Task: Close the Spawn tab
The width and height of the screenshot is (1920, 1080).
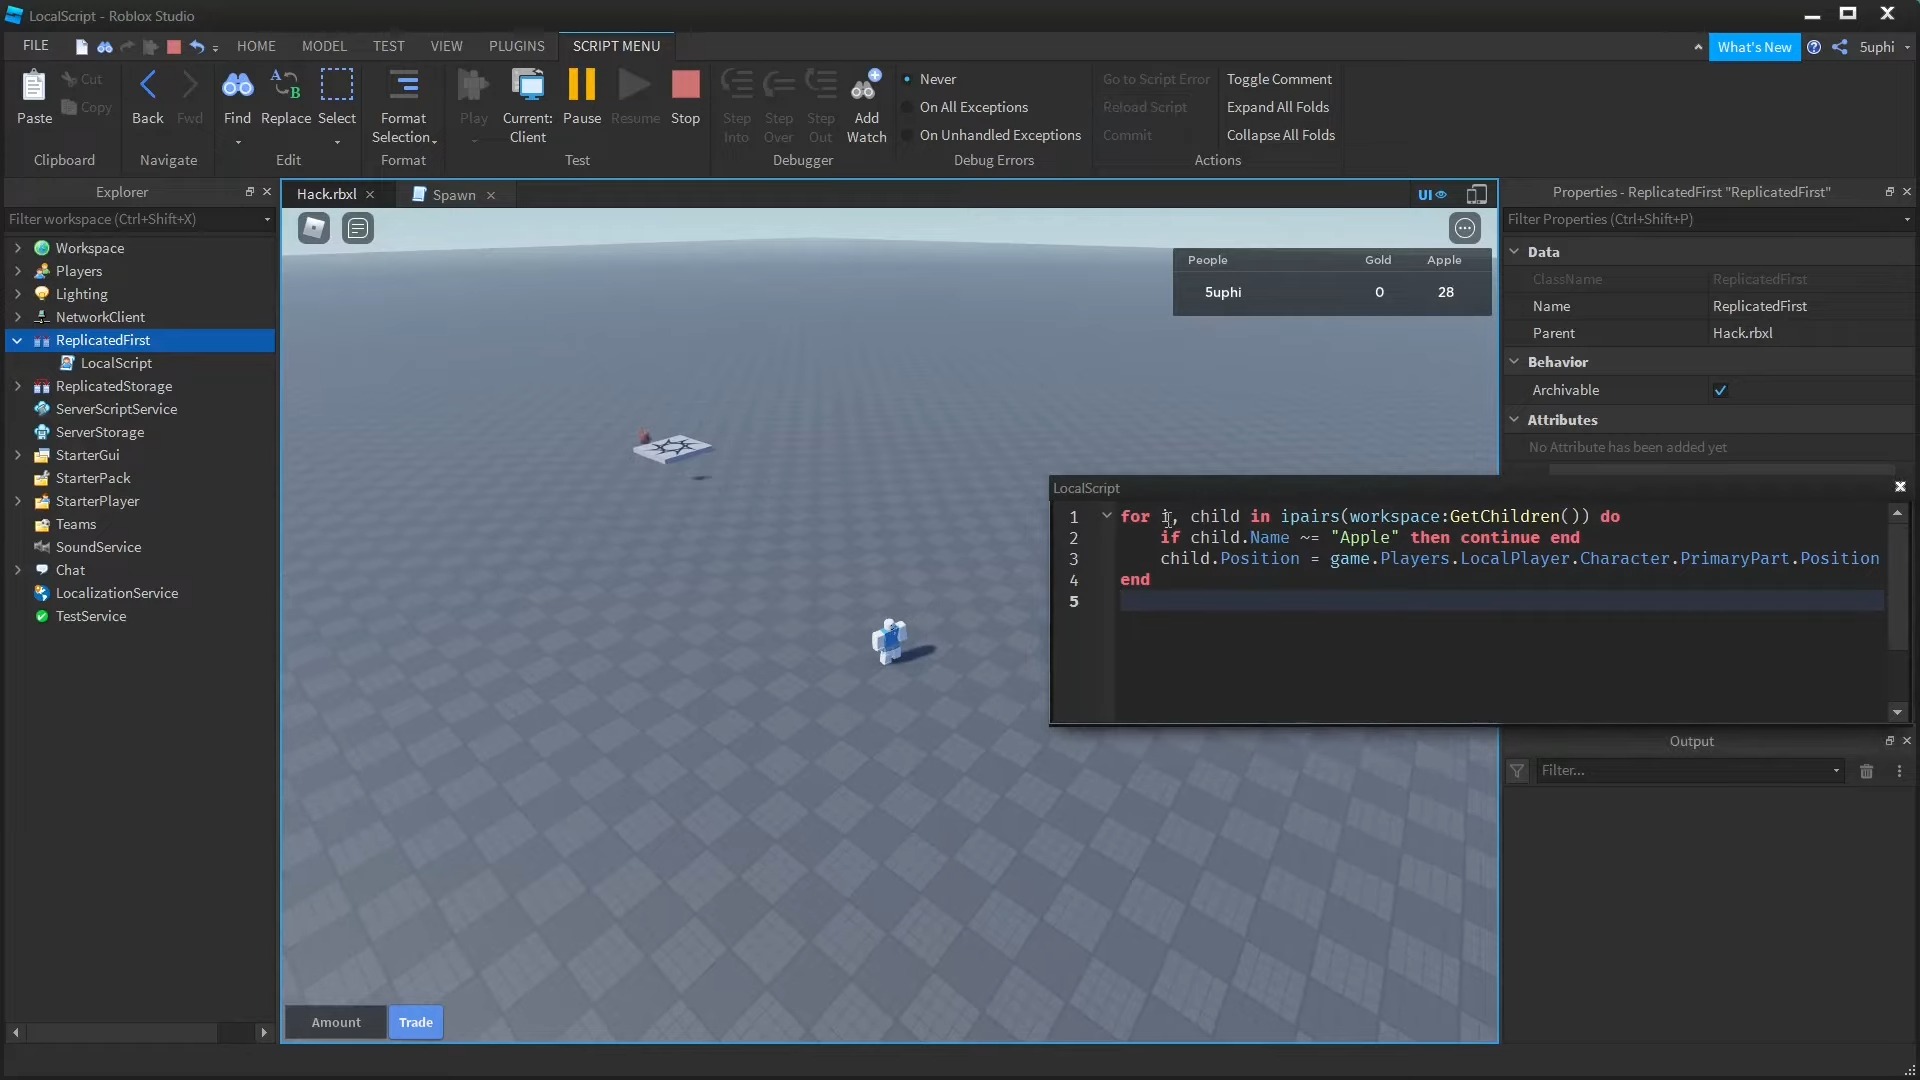Action: [491, 195]
